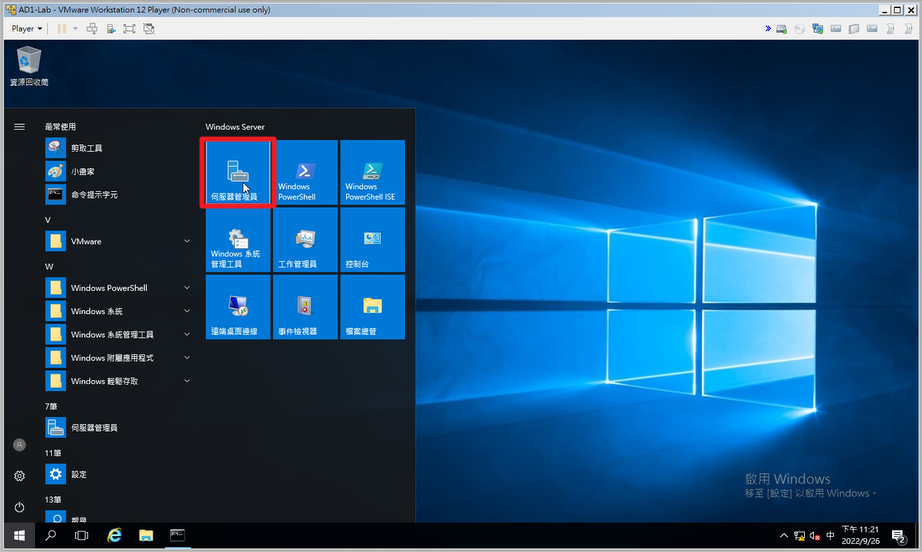Click the Windows Start button on taskbar
Viewport: 922px width, 552px height.
pos(19,536)
